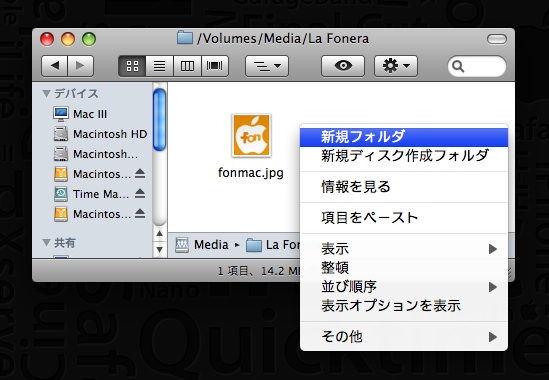
Task: Choose 整頓 from the context menu
Action: [x=404, y=268]
